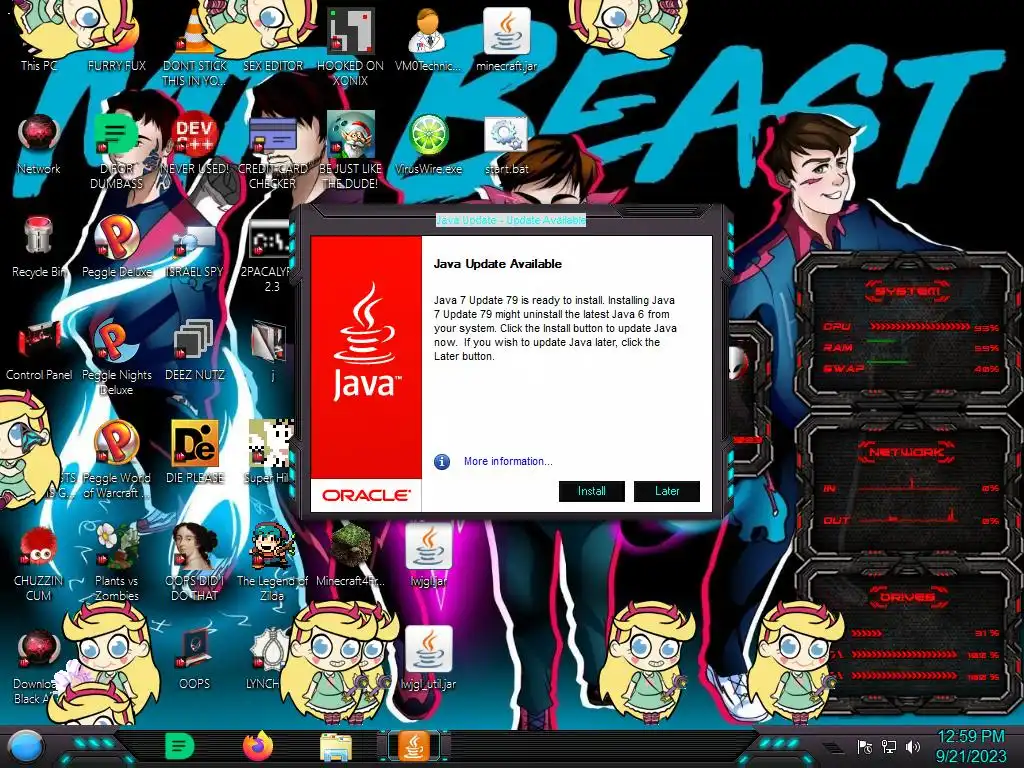Screen dimensions: 1024x768
Task: Select the DEEZ NUTZ desktop icon
Action: click(195, 351)
